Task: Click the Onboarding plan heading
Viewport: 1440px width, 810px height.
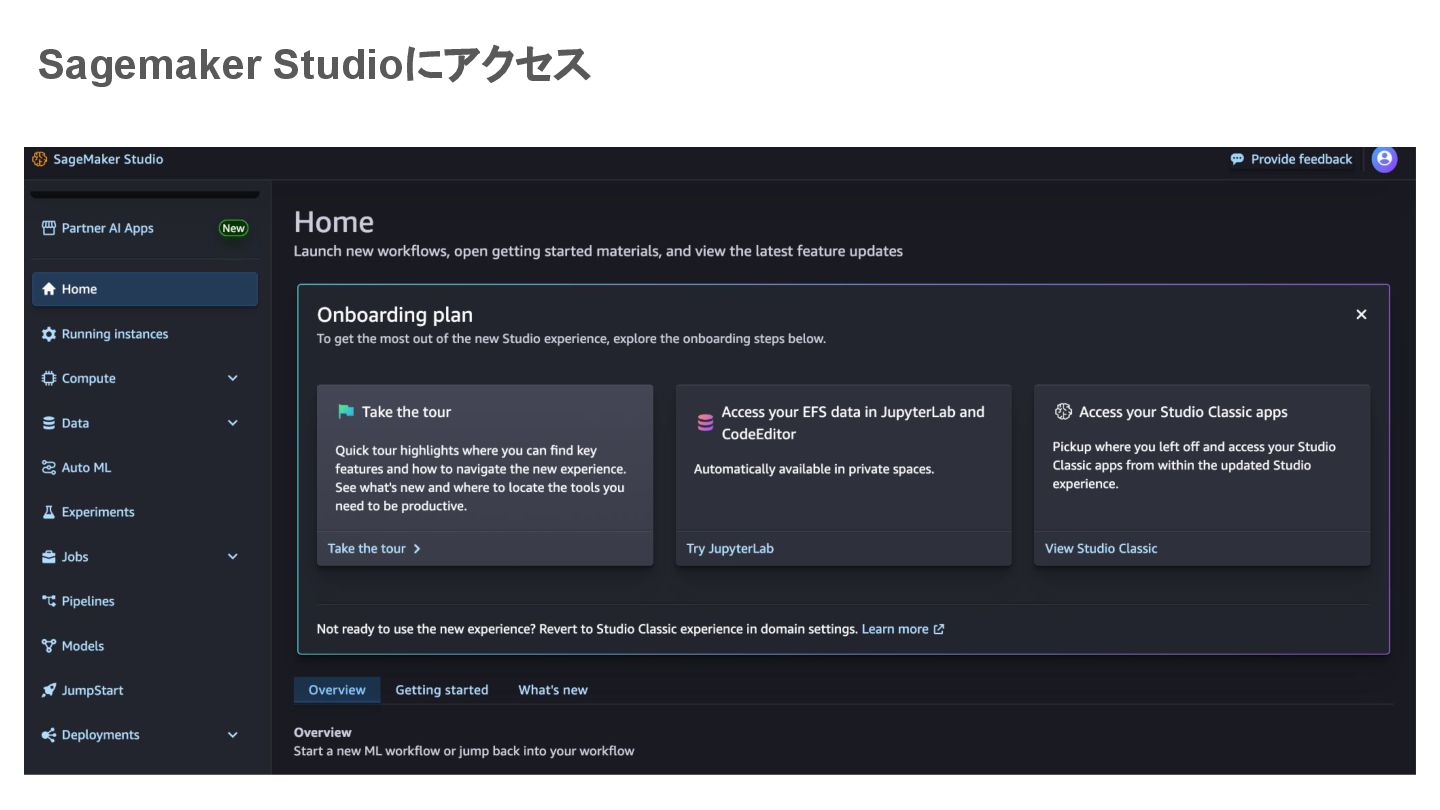Action: coord(395,315)
